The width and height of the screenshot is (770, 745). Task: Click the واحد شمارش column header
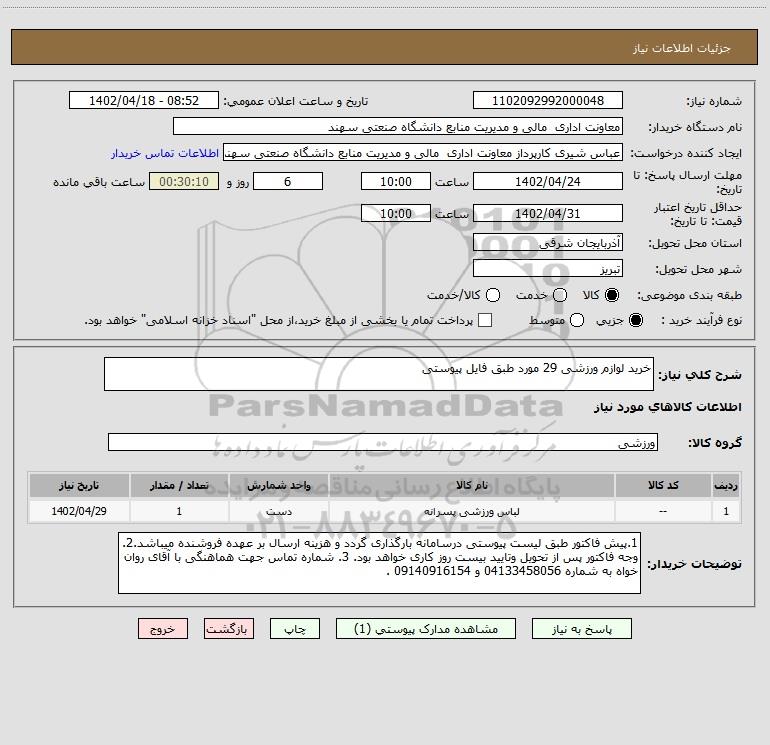point(278,485)
